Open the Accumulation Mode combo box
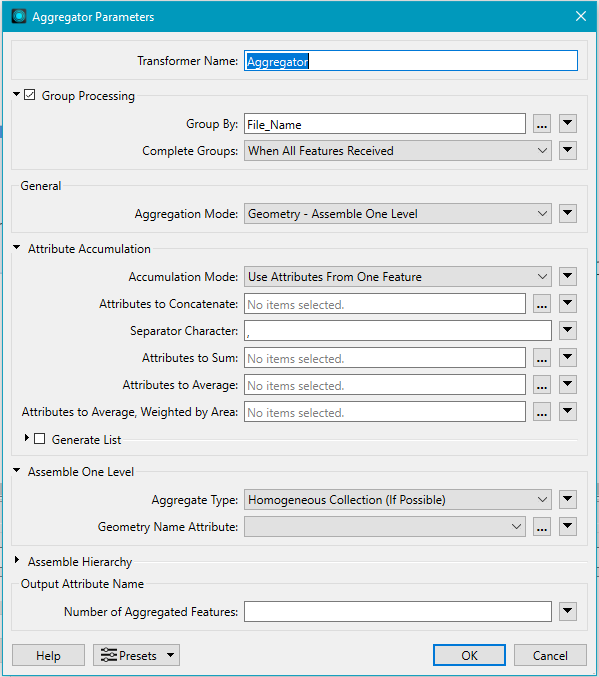 coord(397,277)
